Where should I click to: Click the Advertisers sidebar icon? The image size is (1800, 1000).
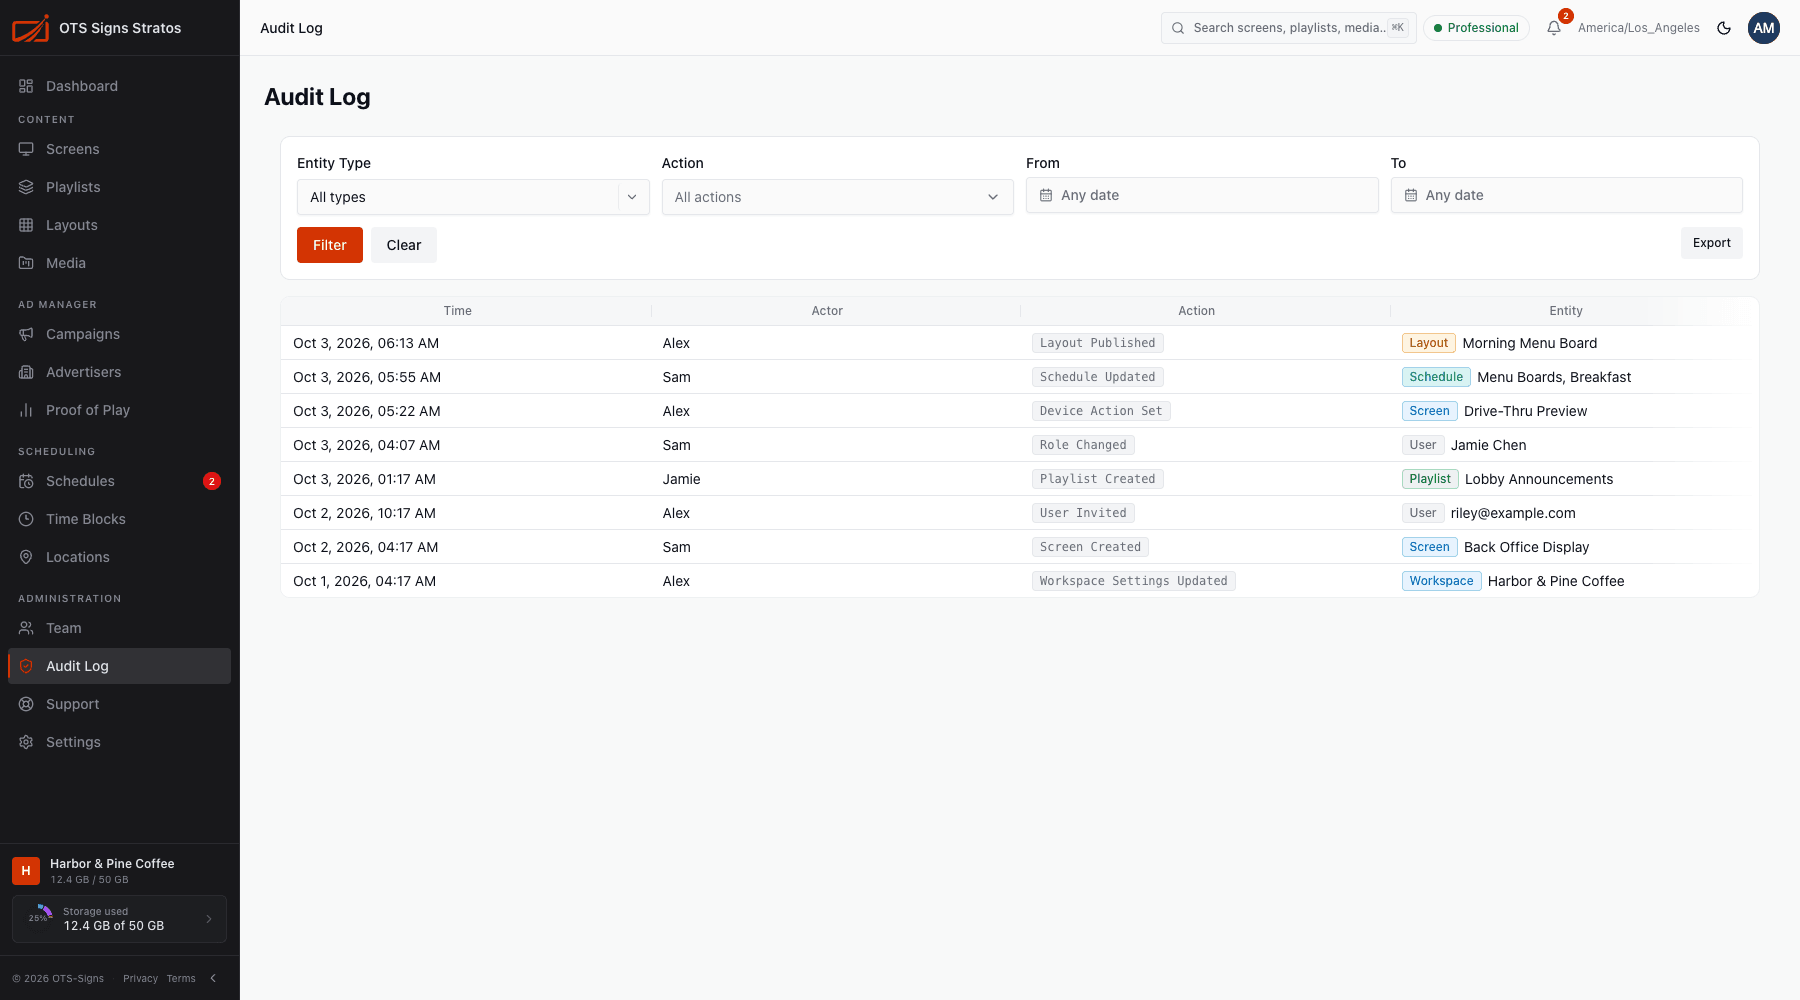tap(26, 372)
